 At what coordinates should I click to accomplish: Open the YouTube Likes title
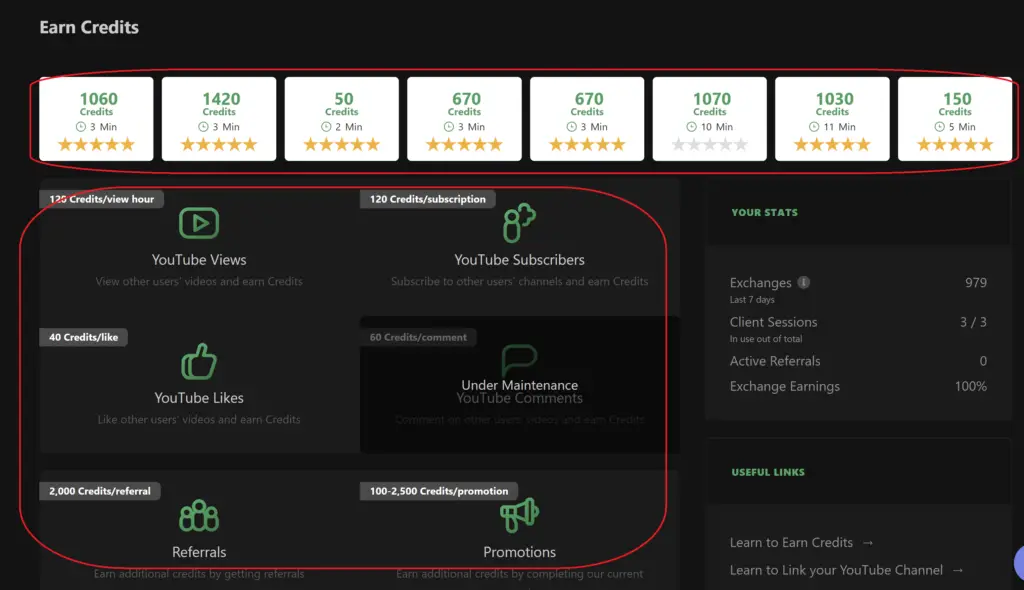pyautogui.click(x=199, y=398)
